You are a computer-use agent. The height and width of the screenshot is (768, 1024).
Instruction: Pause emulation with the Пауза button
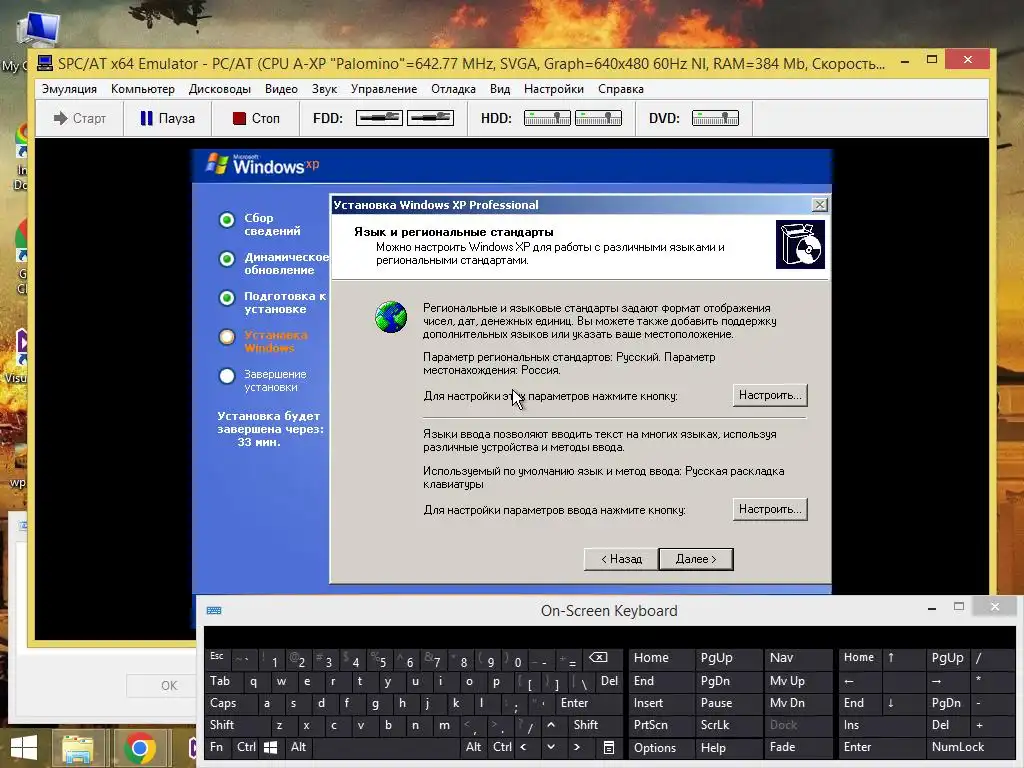pos(167,118)
